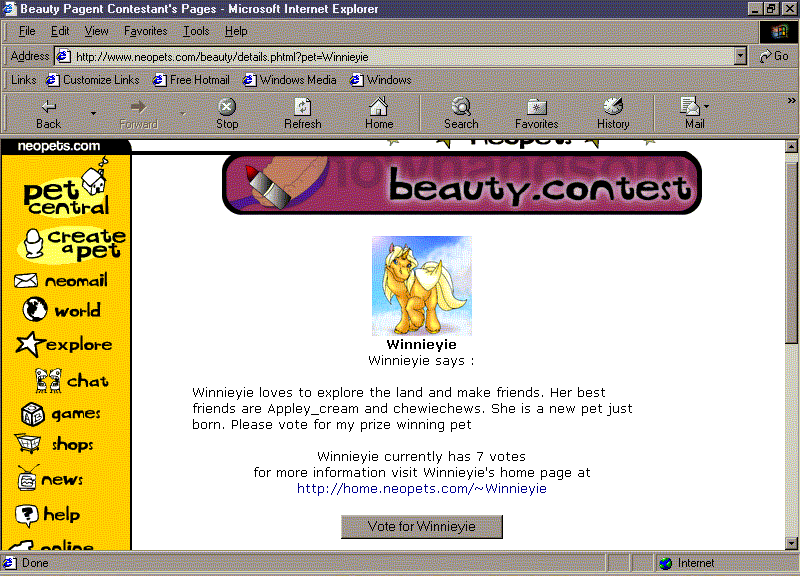Open the Tools menu
Image resolution: width=800 pixels, height=576 pixels.
click(x=196, y=31)
